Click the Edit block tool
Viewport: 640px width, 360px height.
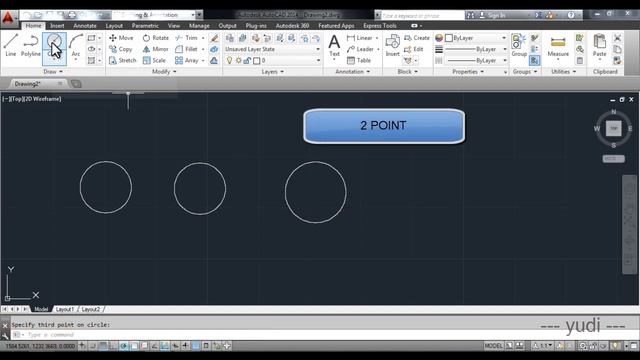tap(413, 49)
